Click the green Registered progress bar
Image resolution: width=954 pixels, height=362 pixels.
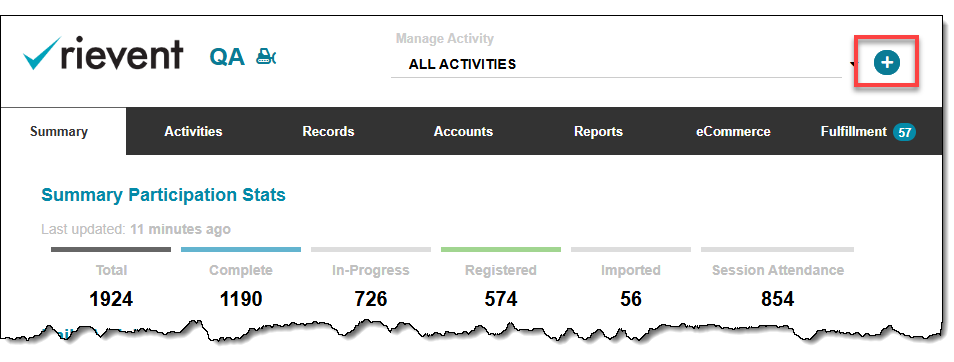pyautogui.click(x=501, y=249)
